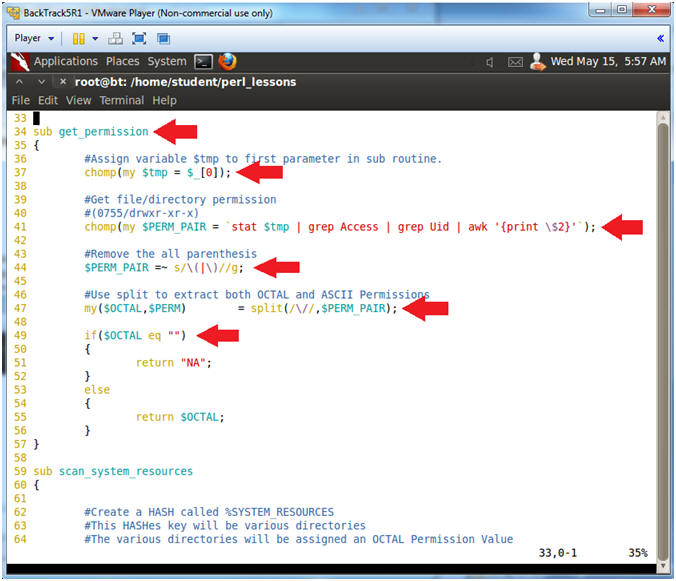Screen dimensions: 676x581
Task: Open the System menu
Action: coord(167,62)
